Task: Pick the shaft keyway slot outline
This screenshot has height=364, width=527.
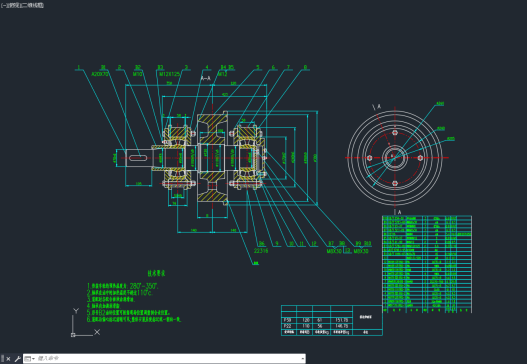Action: click(x=138, y=158)
